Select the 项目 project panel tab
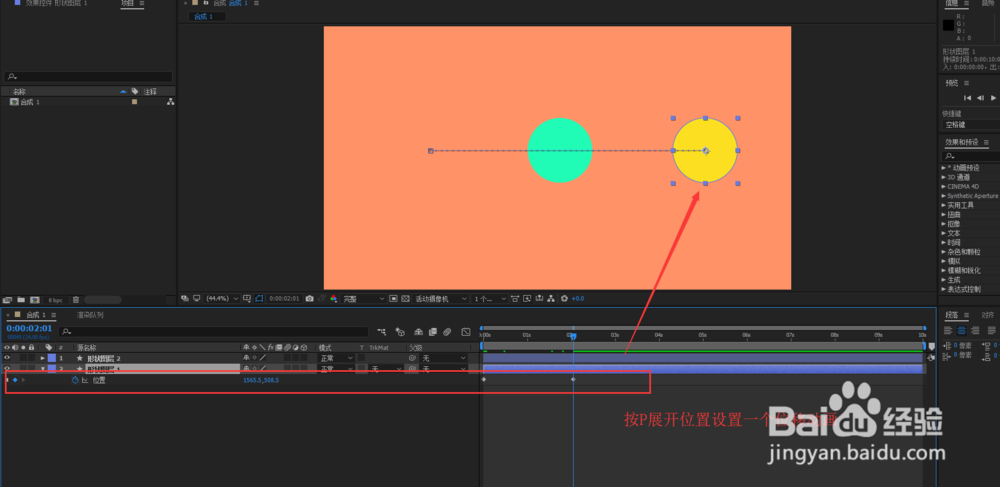The image size is (1000, 487). (128, 3)
